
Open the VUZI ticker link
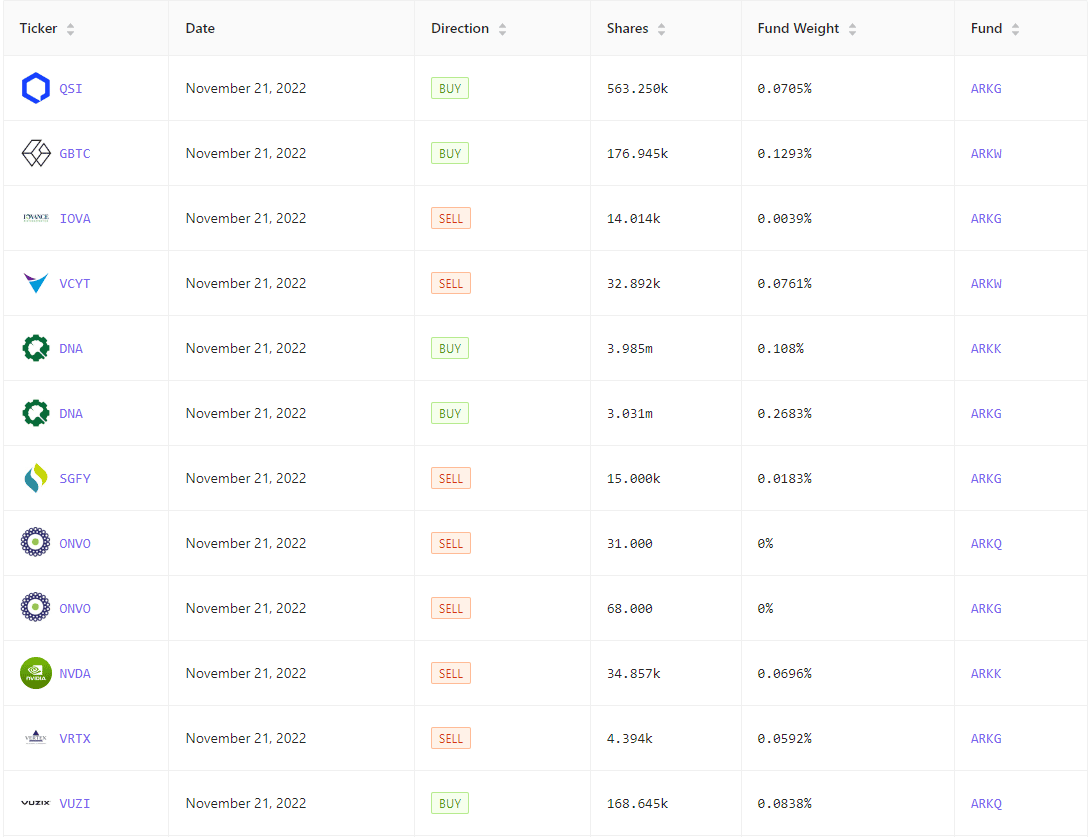(x=75, y=803)
